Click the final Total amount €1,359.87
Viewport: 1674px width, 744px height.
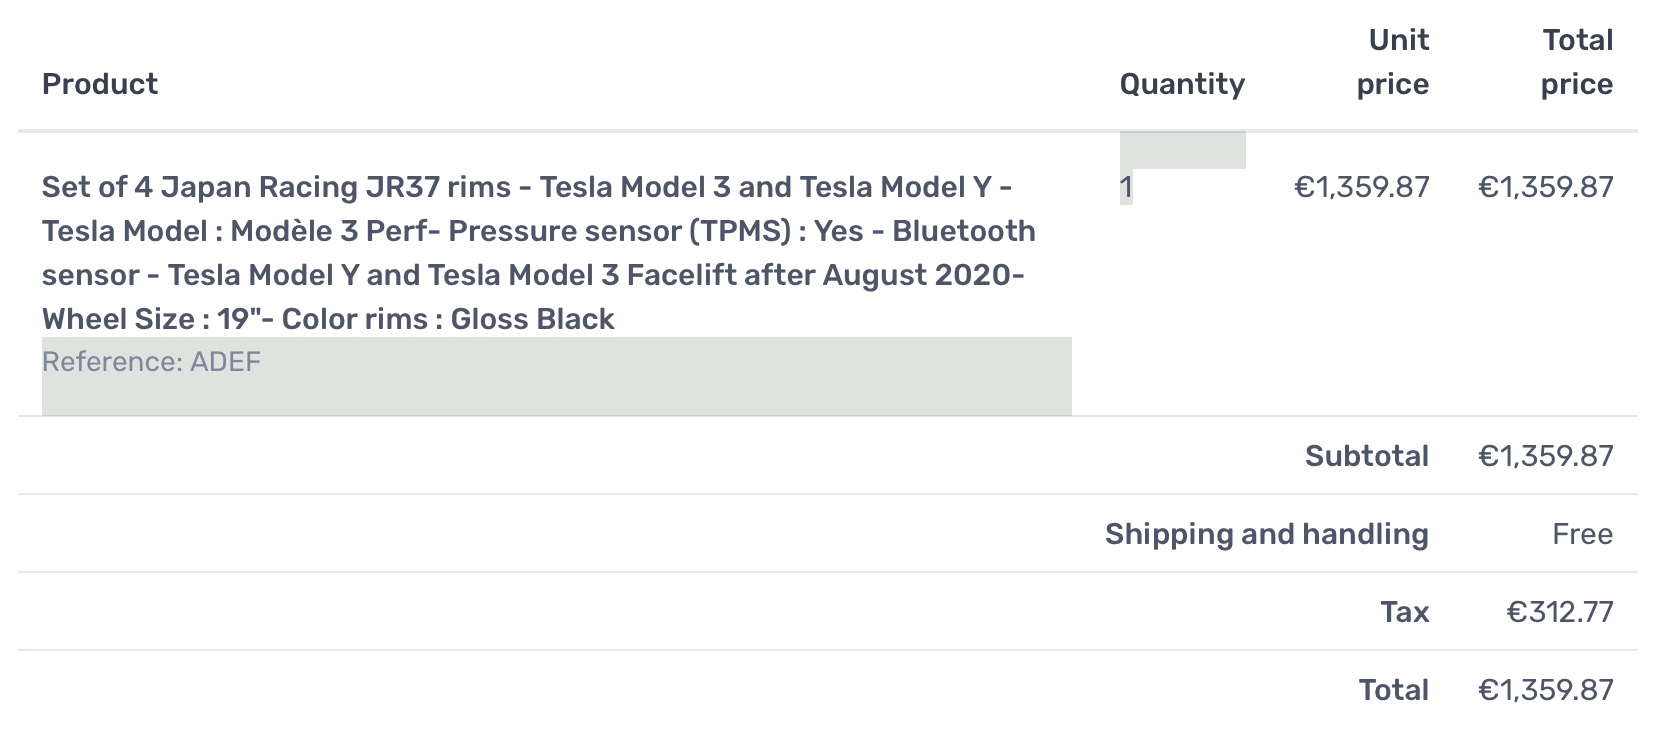(x=1546, y=690)
